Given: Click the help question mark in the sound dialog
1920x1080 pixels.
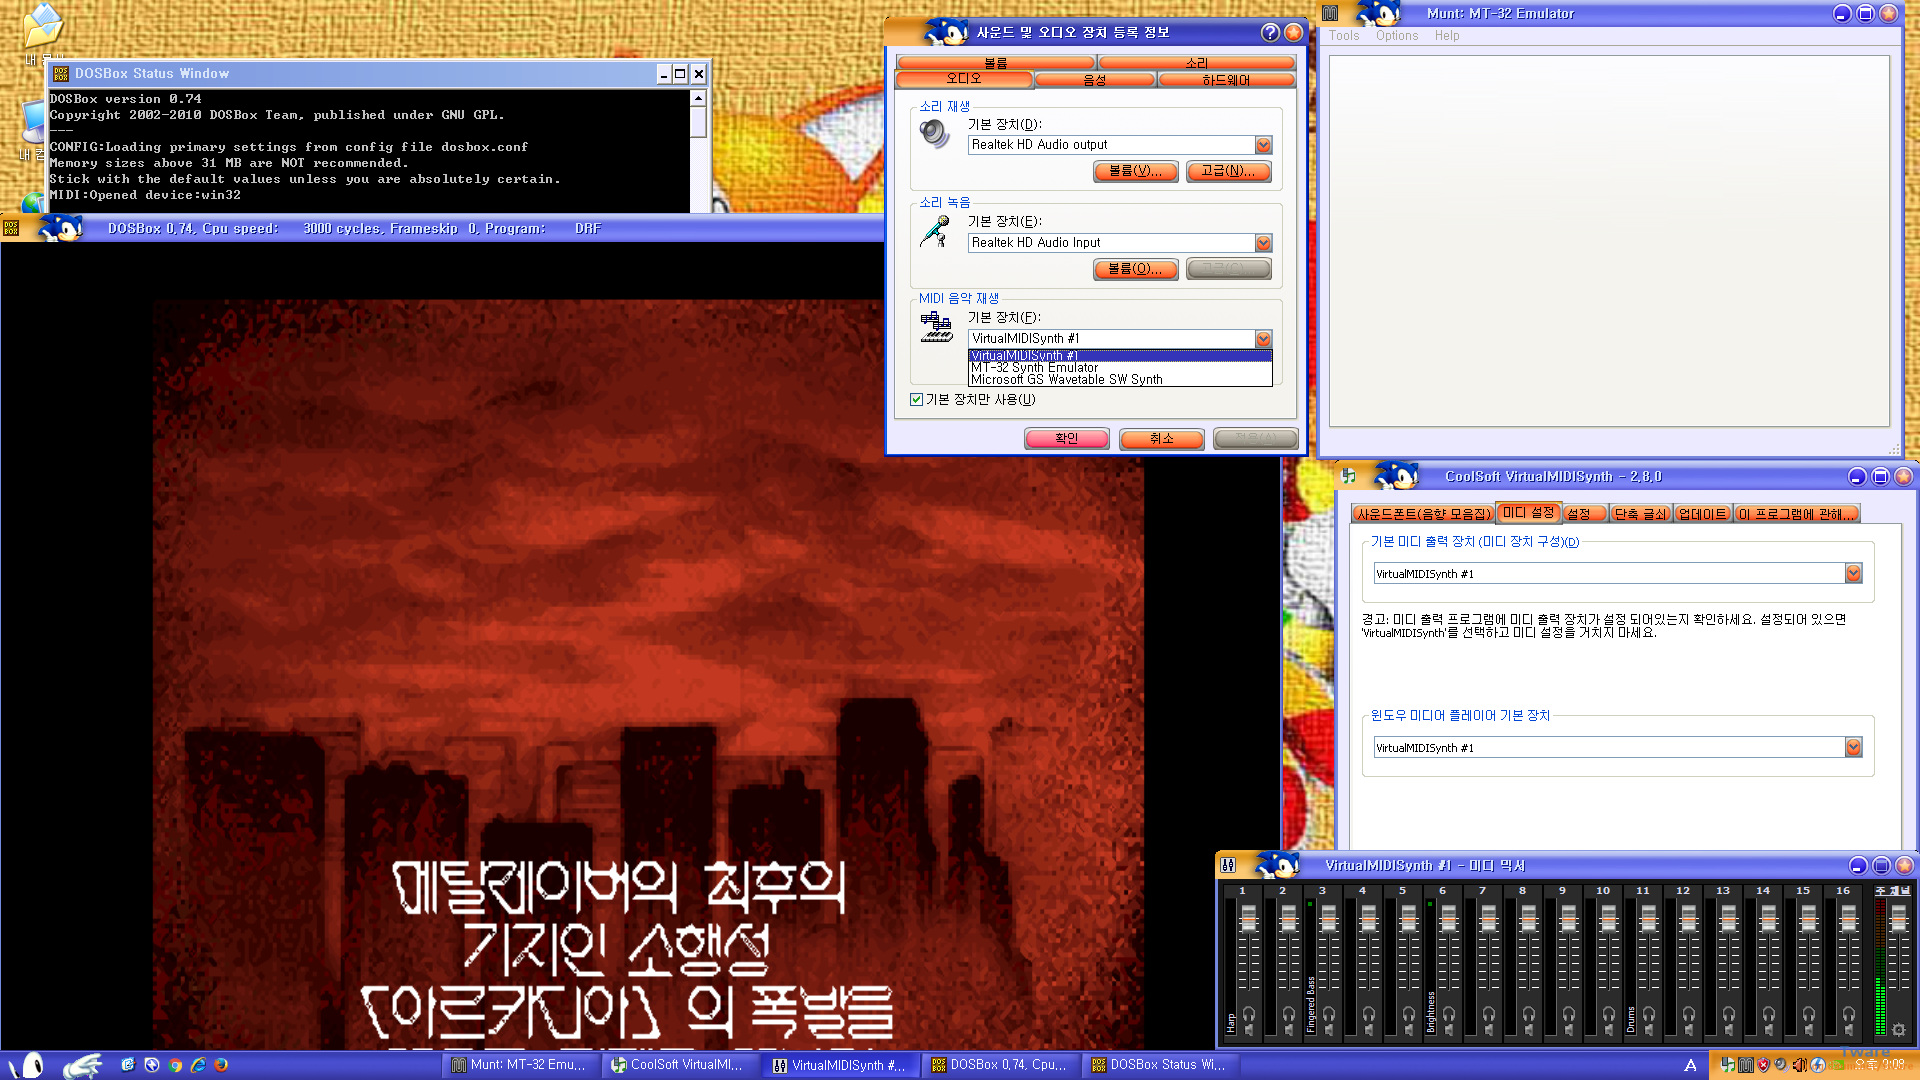Looking at the screenshot, I should pos(1270,32).
